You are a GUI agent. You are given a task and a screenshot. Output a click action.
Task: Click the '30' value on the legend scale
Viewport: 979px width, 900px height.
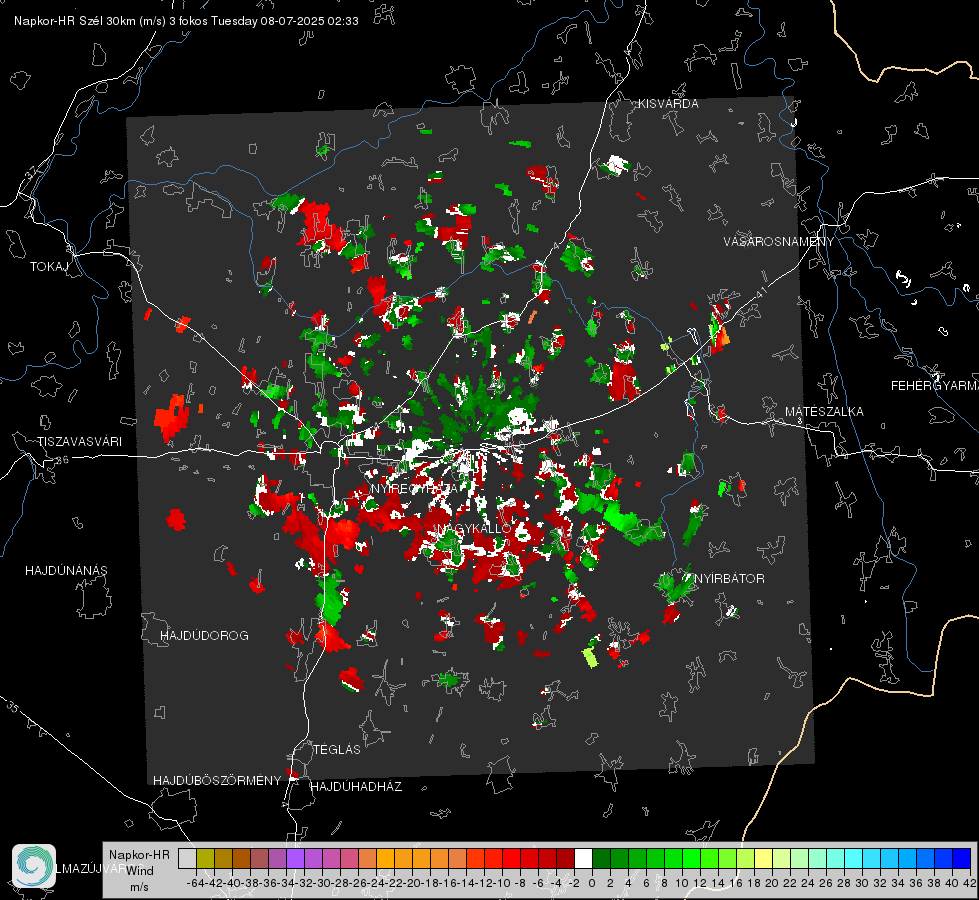click(862, 883)
